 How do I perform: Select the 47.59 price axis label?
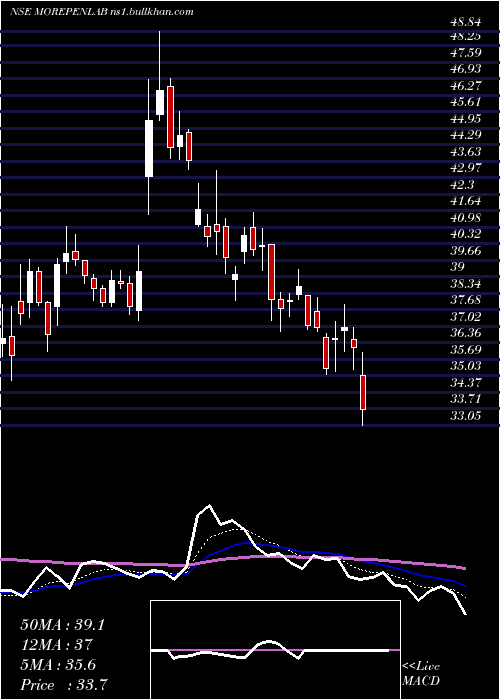click(x=464, y=53)
